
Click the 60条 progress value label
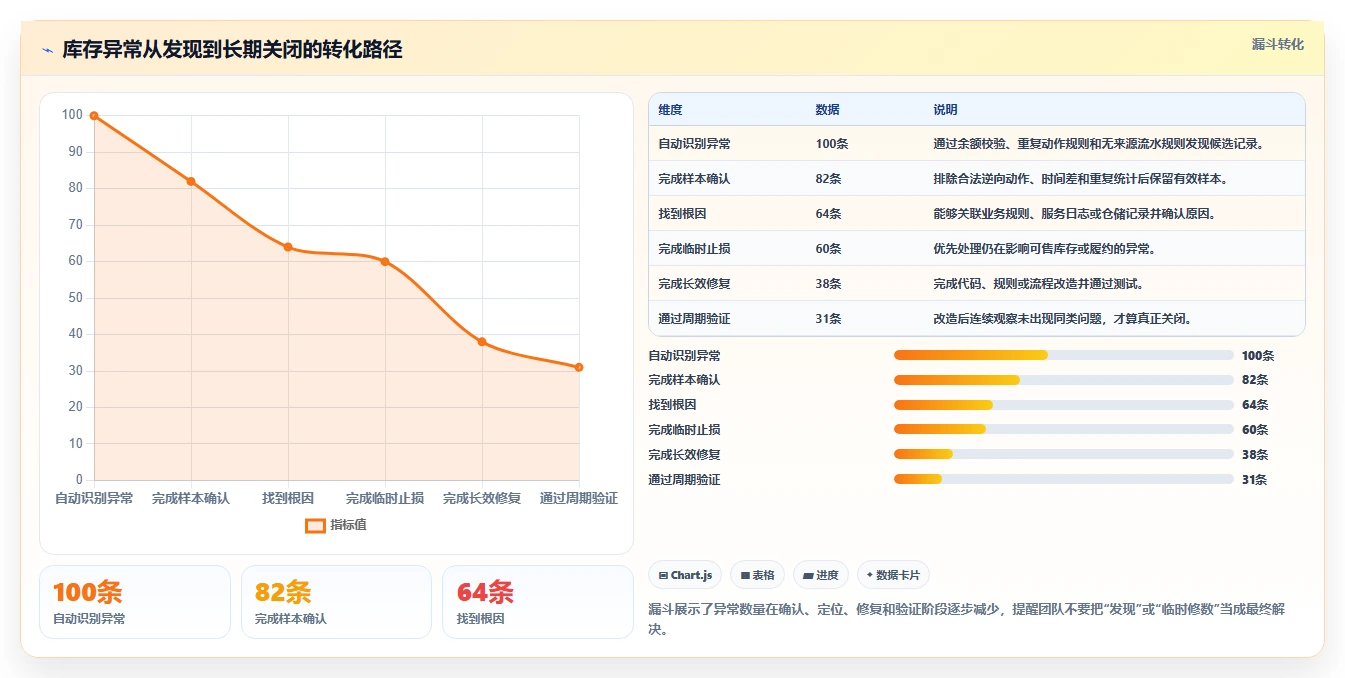(1255, 430)
